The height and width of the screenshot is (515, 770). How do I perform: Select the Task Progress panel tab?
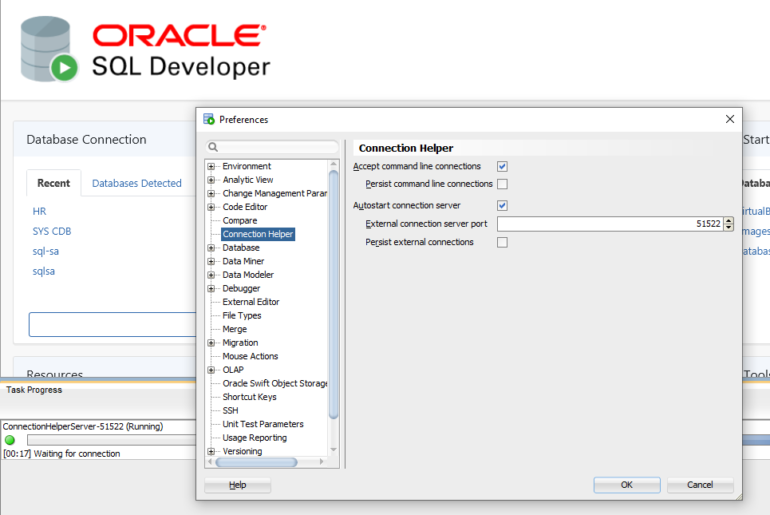[34, 390]
